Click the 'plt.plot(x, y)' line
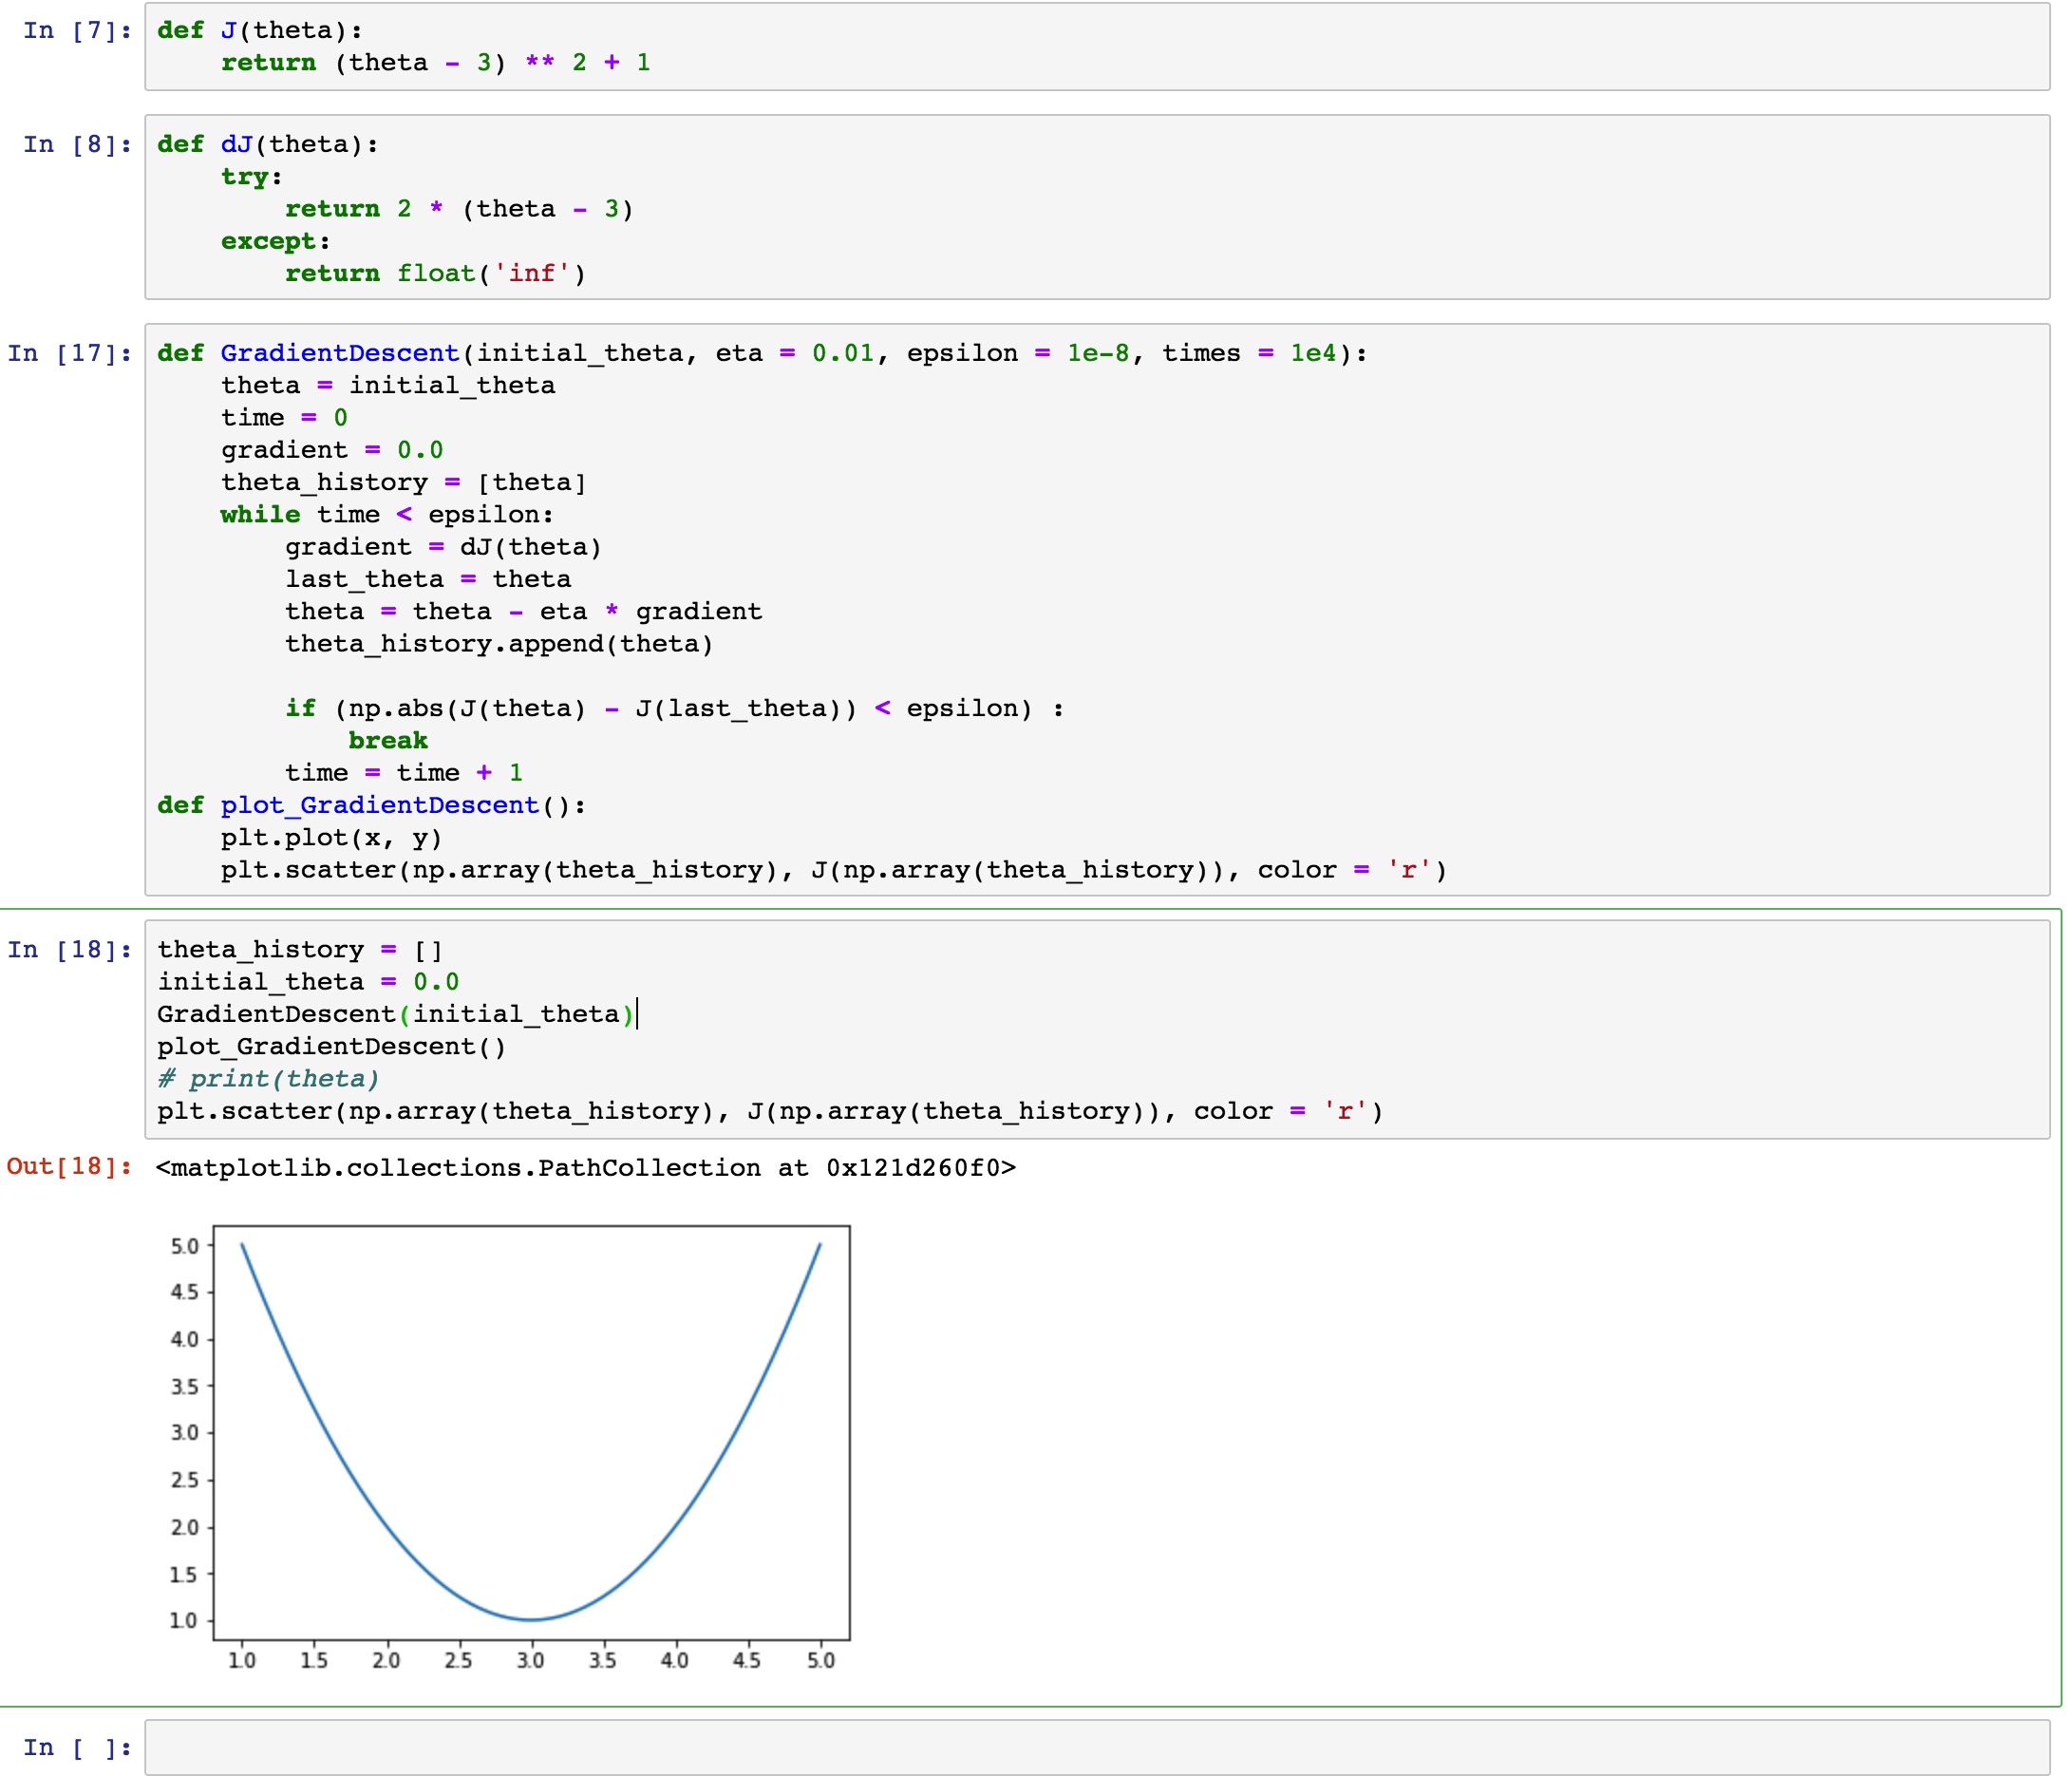This screenshot has width=2072, height=1776. tap(332, 838)
